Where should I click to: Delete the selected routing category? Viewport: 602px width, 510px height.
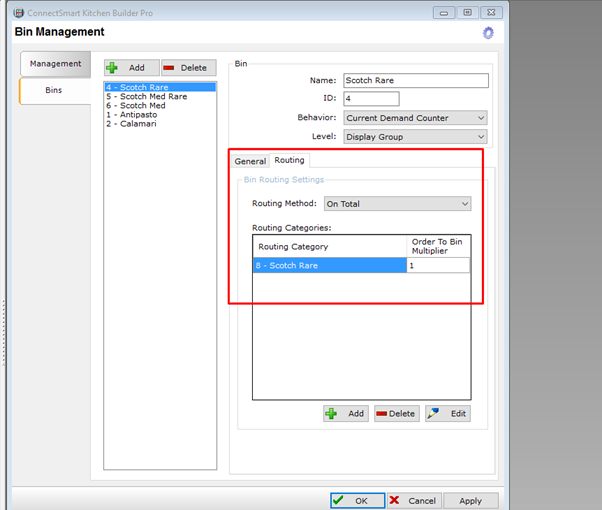coord(397,413)
